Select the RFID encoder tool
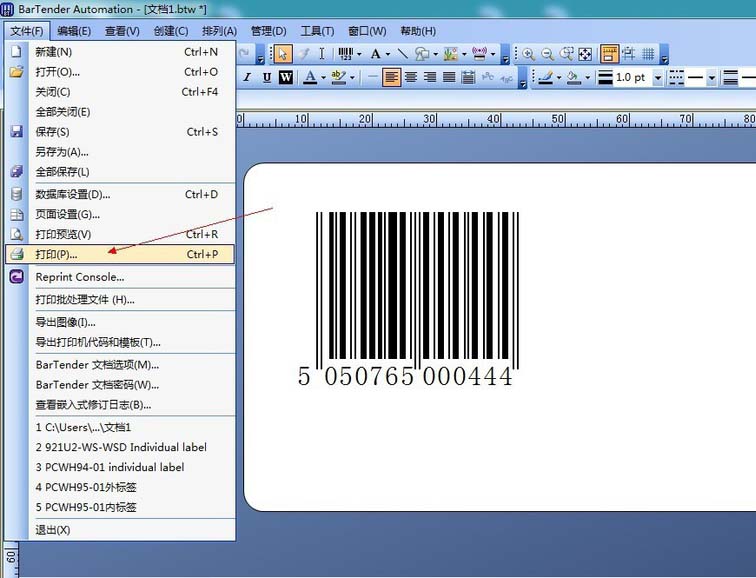Screen dimensions: 756x578 479,54
